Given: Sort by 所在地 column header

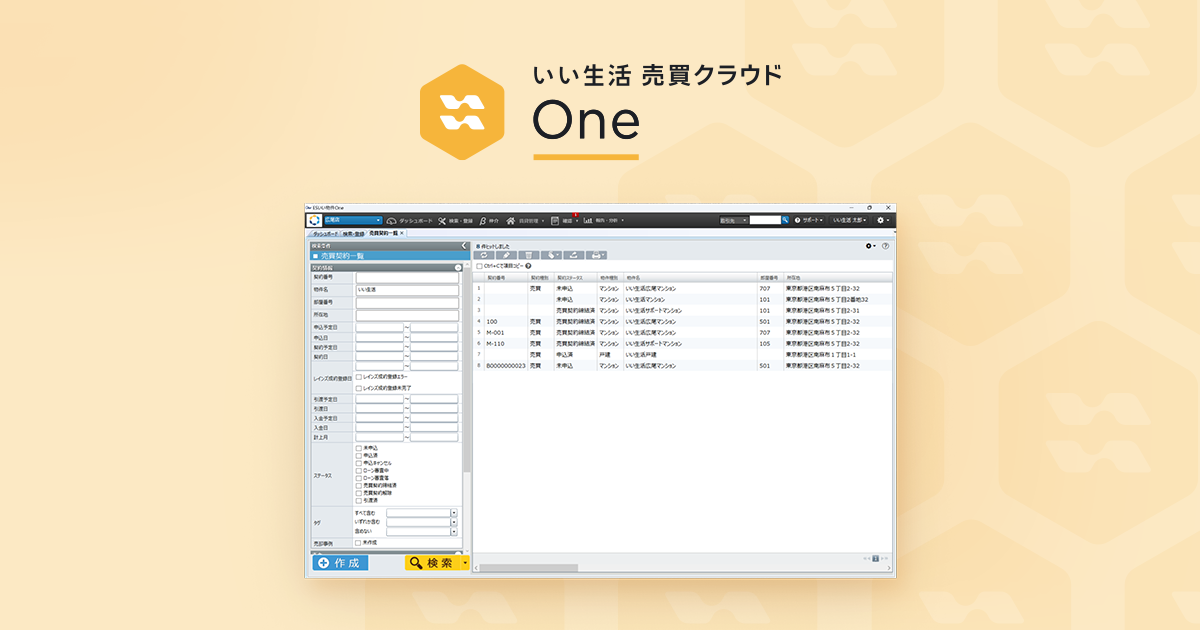Looking at the screenshot, I should point(838,277).
